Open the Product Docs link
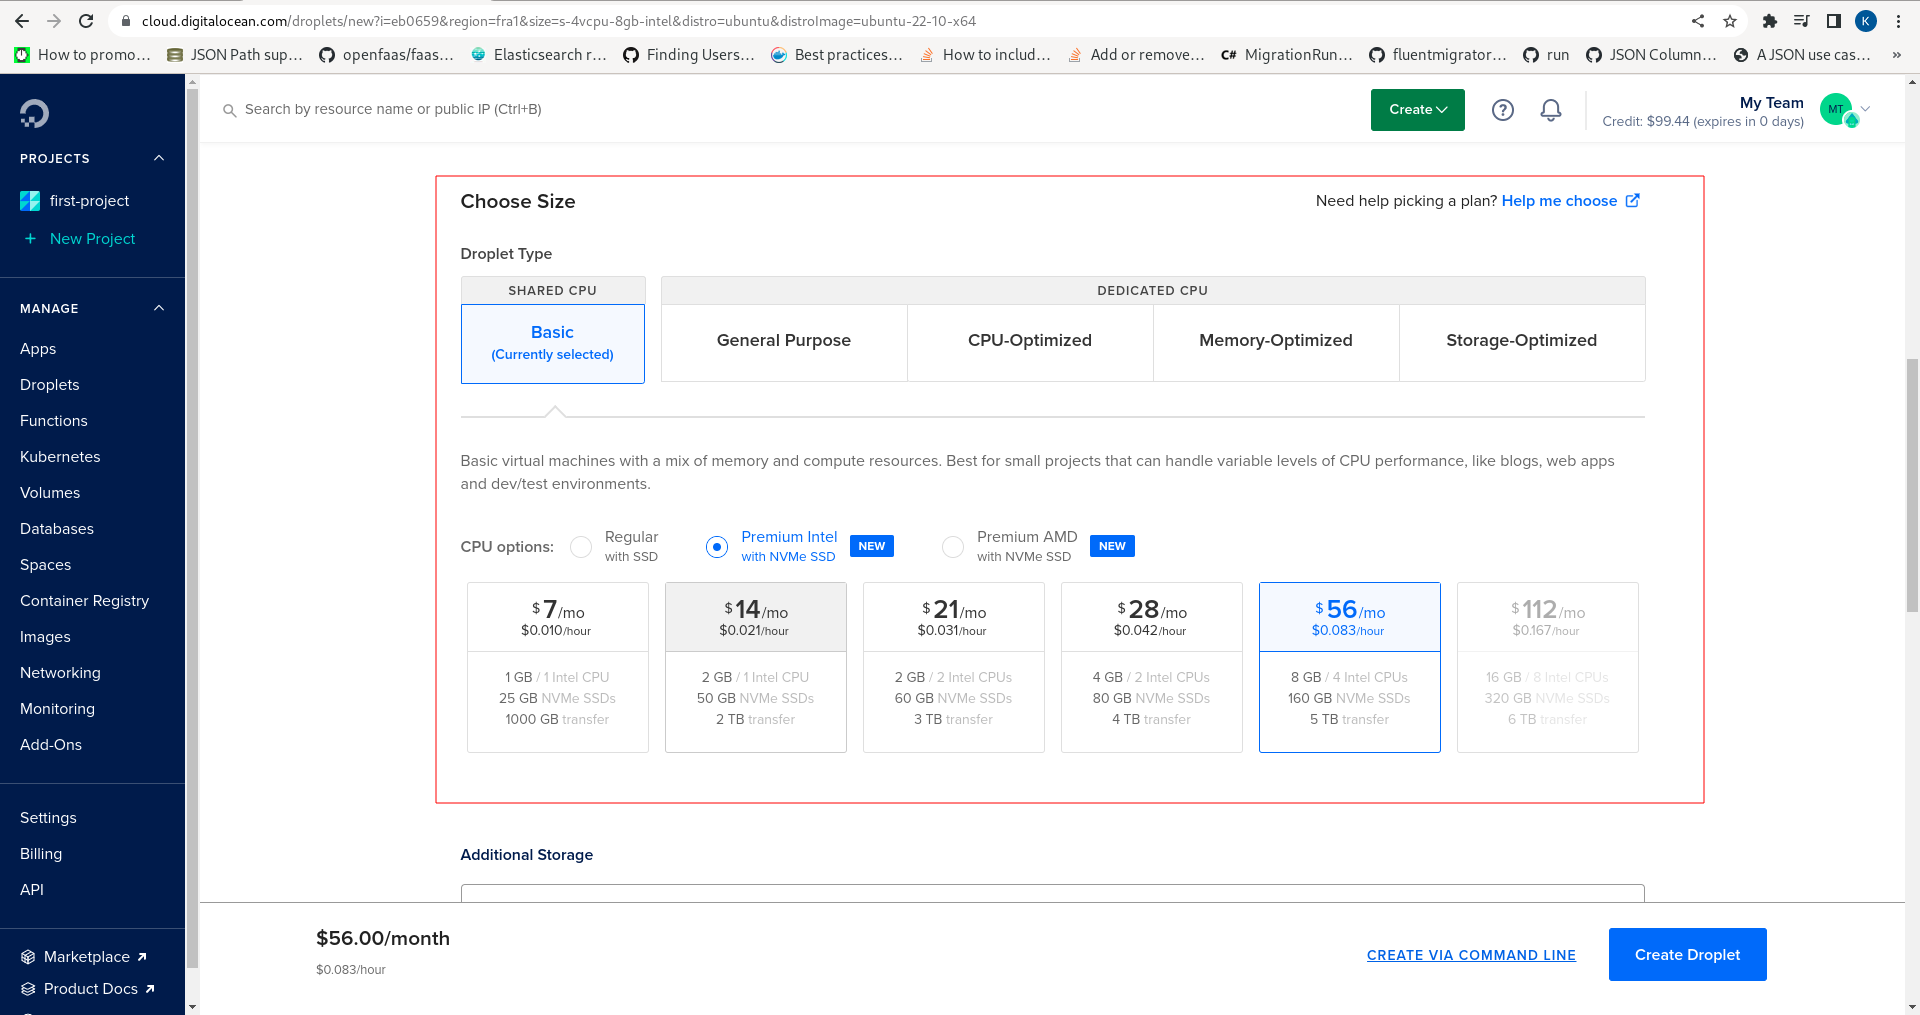 [x=91, y=989]
